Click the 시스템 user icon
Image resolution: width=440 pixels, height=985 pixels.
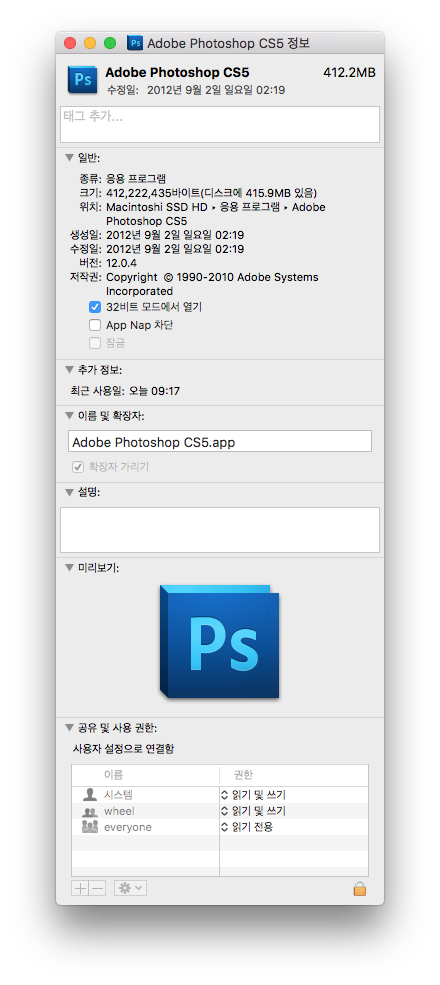(x=90, y=795)
